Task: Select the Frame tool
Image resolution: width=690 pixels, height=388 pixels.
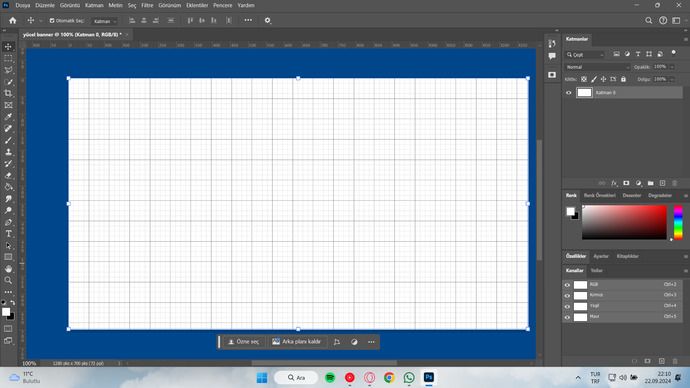Action: coord(8,105)
